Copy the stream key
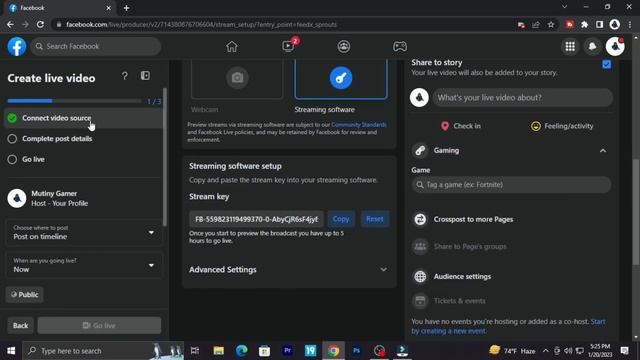 click(x=341, y=219)
